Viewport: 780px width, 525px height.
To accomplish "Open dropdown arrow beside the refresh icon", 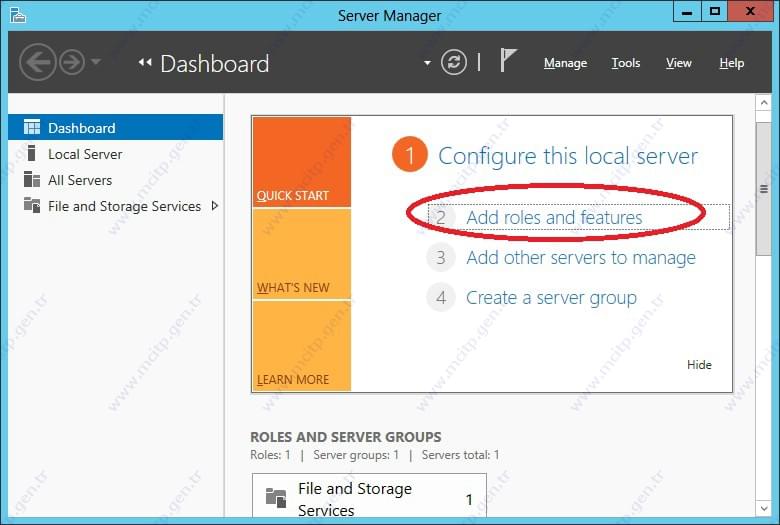I will (427, 63).
